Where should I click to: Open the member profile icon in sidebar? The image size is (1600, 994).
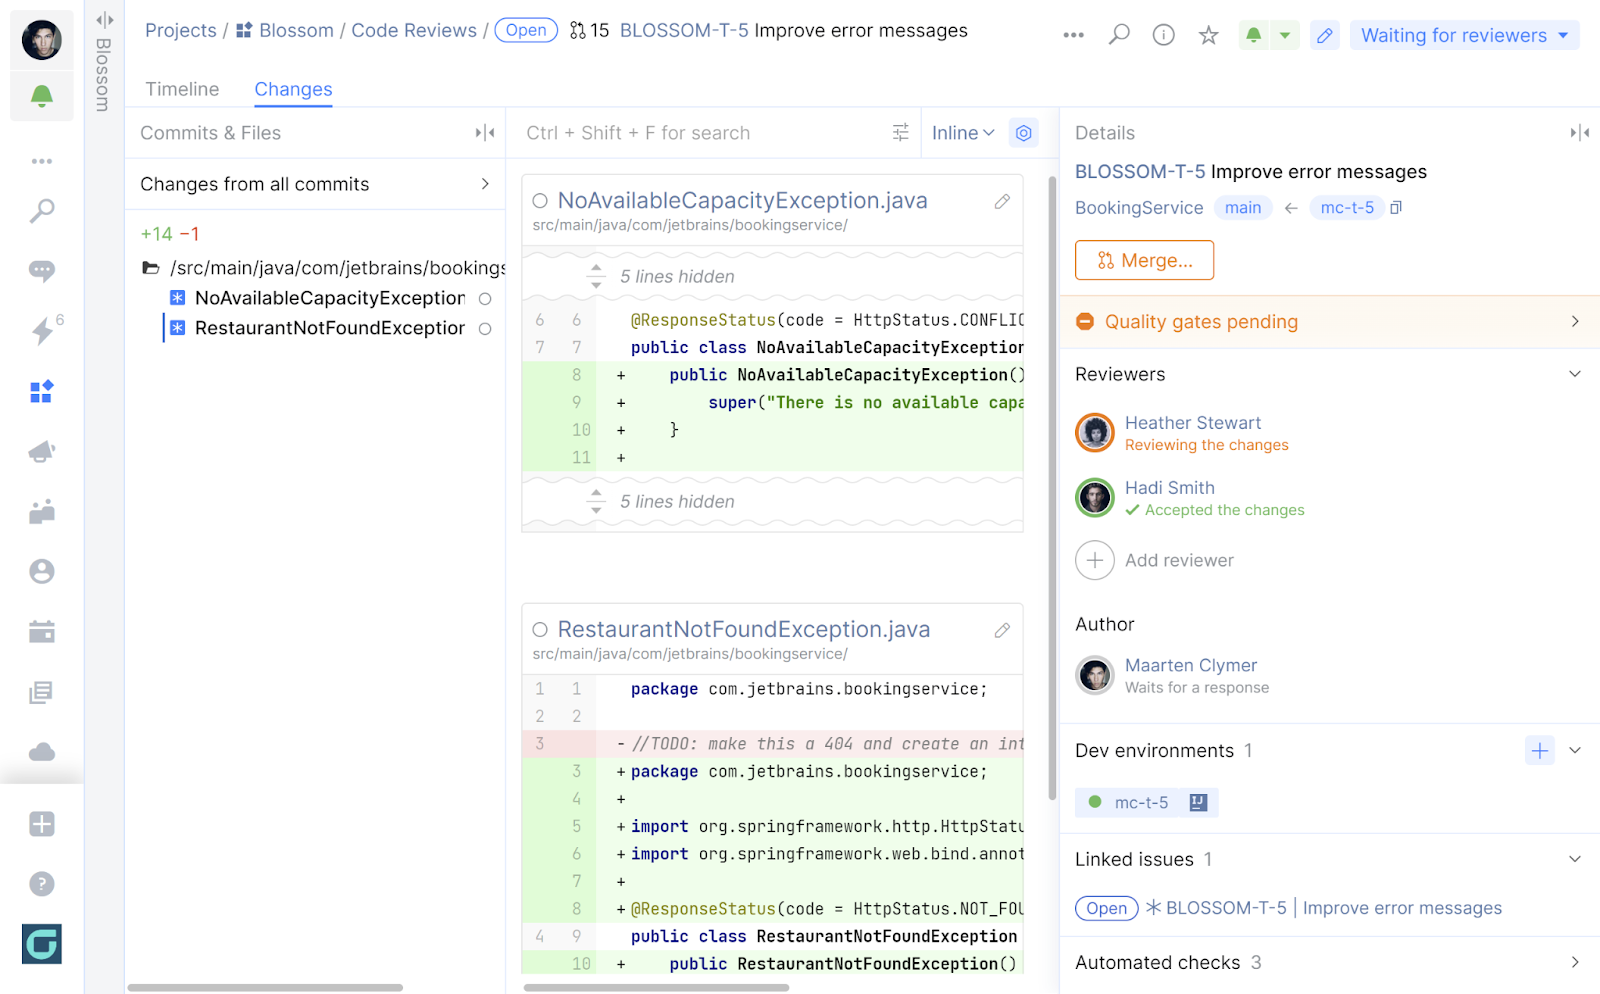coord(42,572)
